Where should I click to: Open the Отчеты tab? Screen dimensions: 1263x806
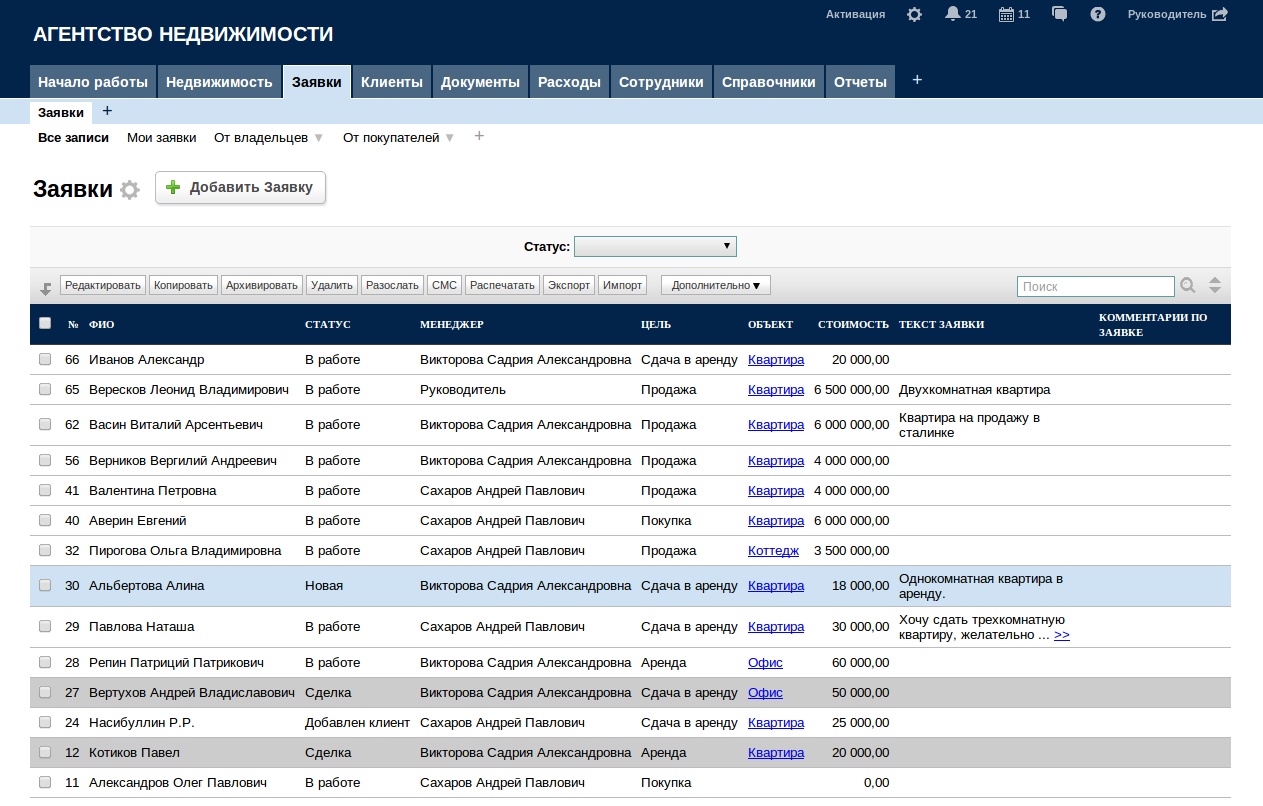tap(860, 82)
